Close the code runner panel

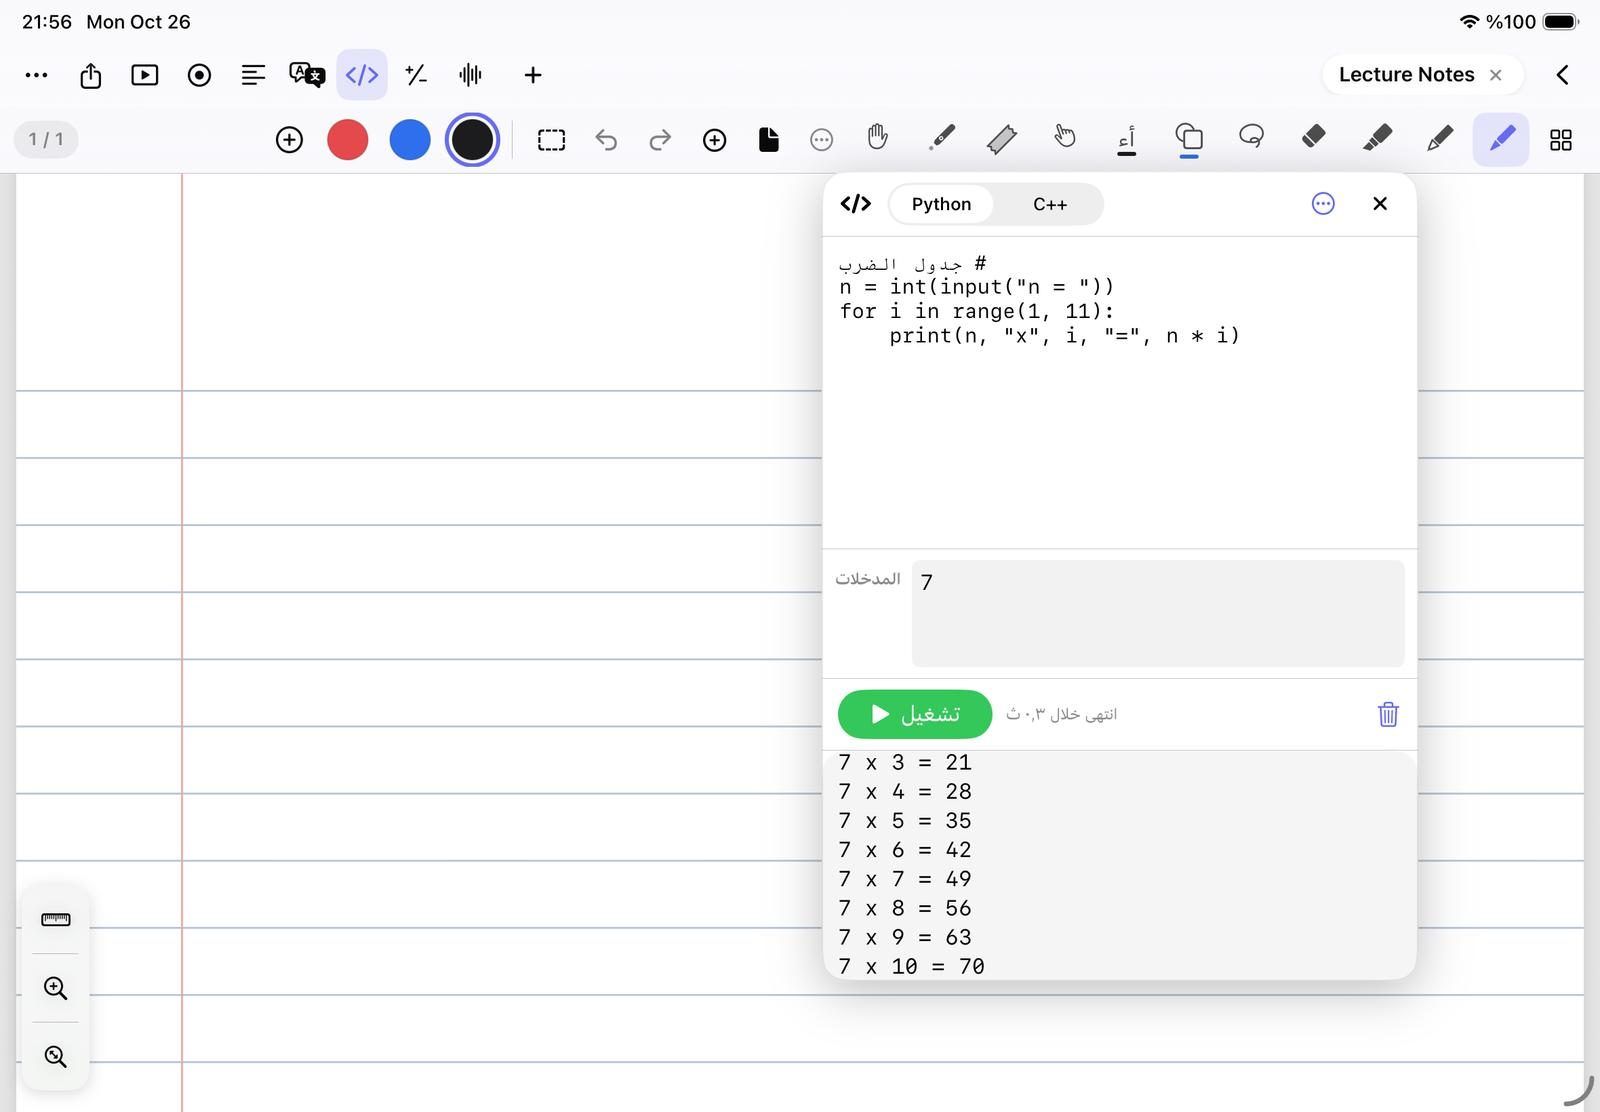coord(1380,204)
